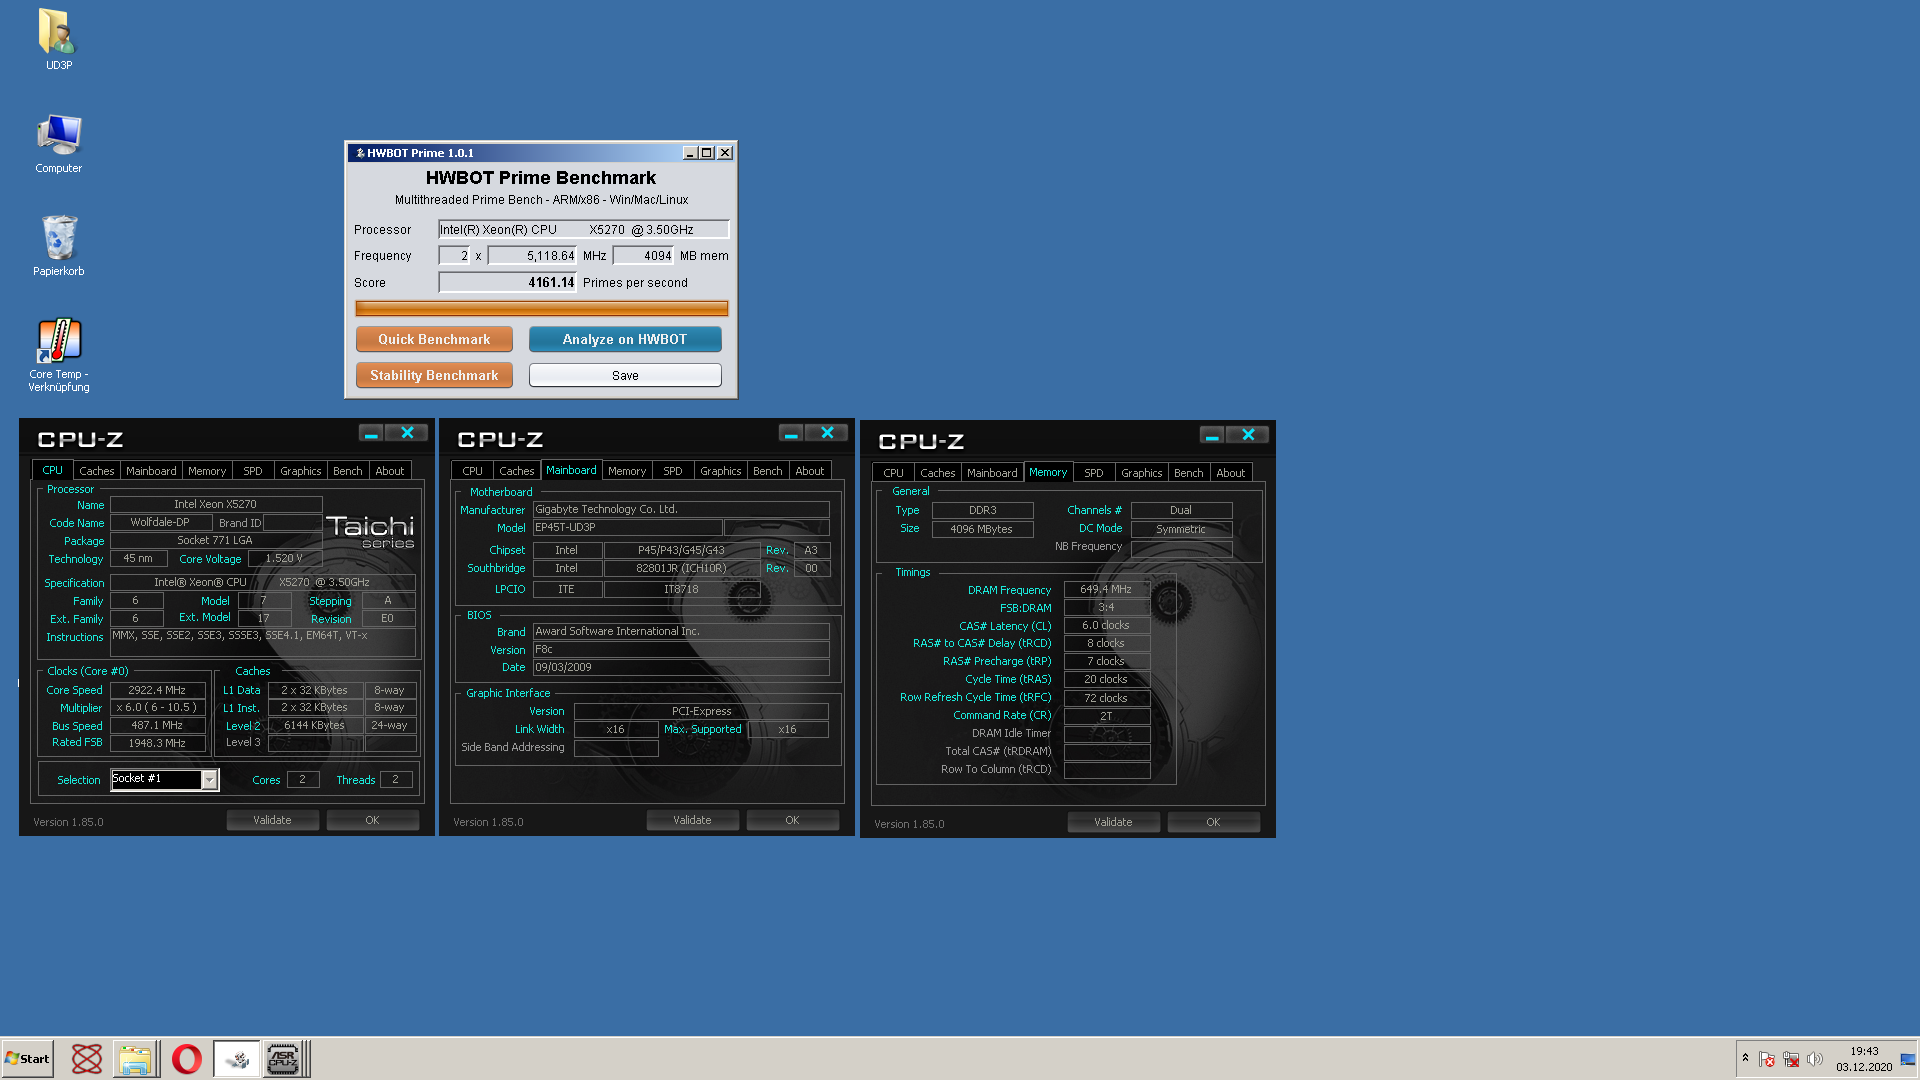Open the Papierkorb recycle bin icon

pos(58,245)
